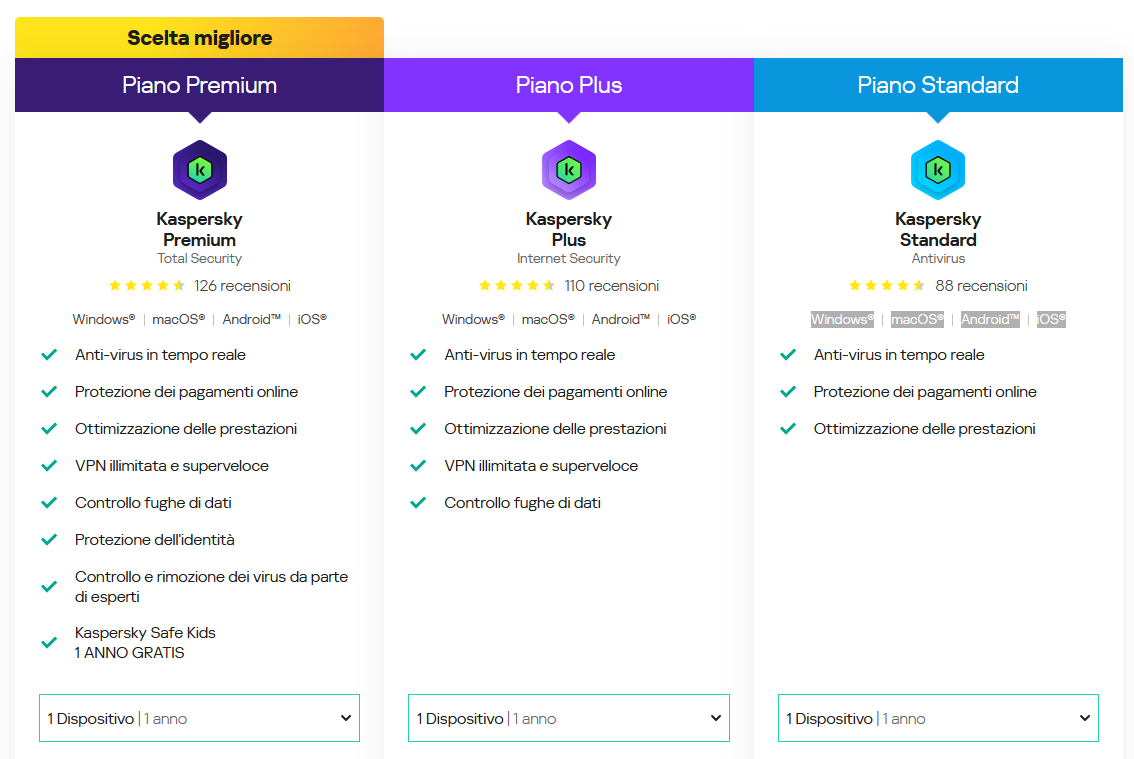Click the Standard plan star rating
This screenshot has height=759, width=1134.
(x=887, y=286)
